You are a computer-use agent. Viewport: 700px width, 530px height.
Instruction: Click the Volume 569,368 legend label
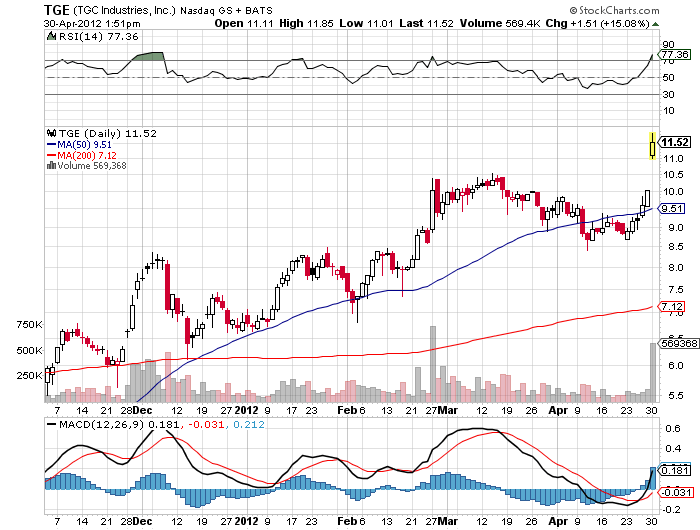pos(92,166)
